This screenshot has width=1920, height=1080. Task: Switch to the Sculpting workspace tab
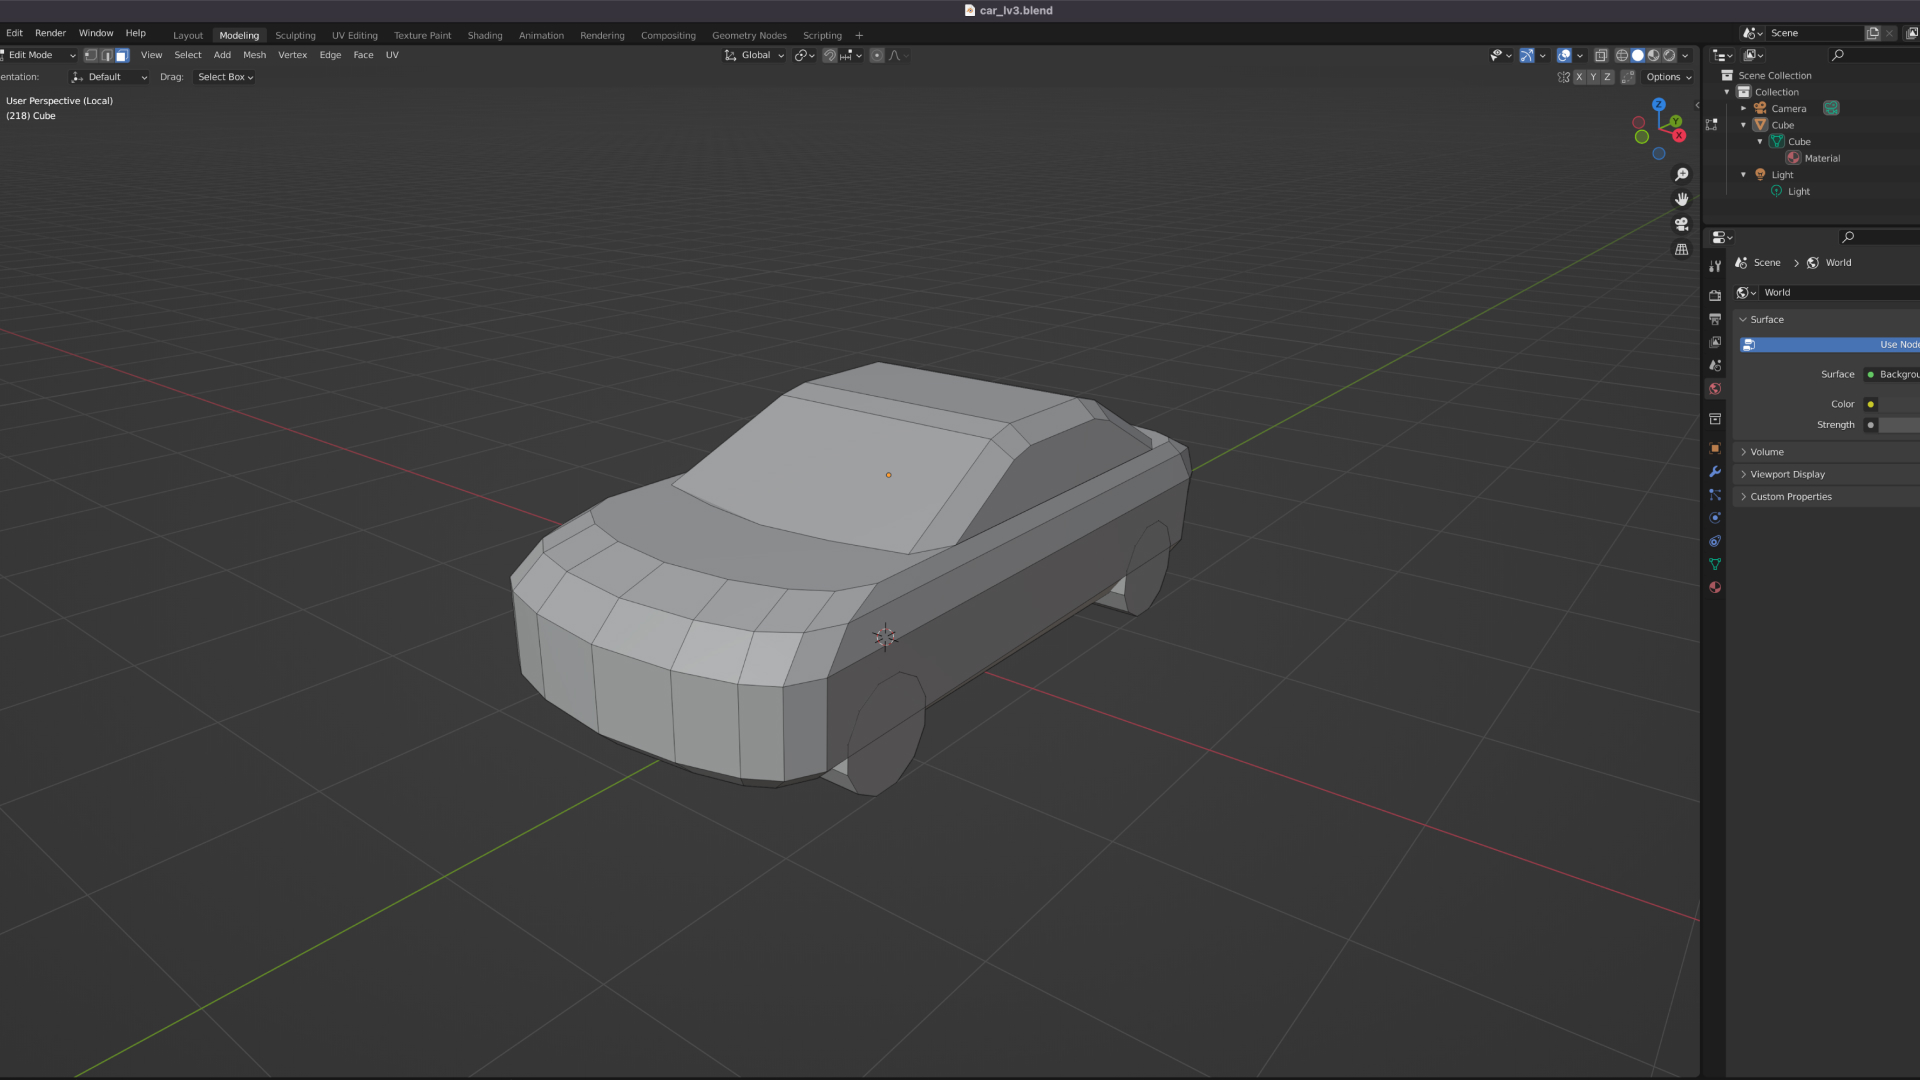tap(295, 35)
